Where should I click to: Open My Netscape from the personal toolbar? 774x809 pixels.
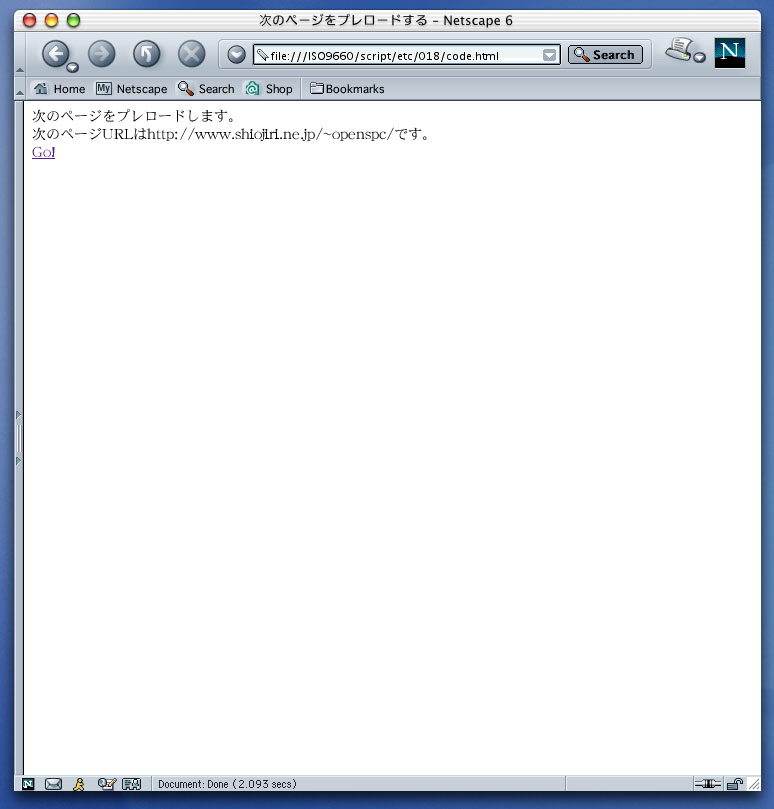click(x=132, y=89)
